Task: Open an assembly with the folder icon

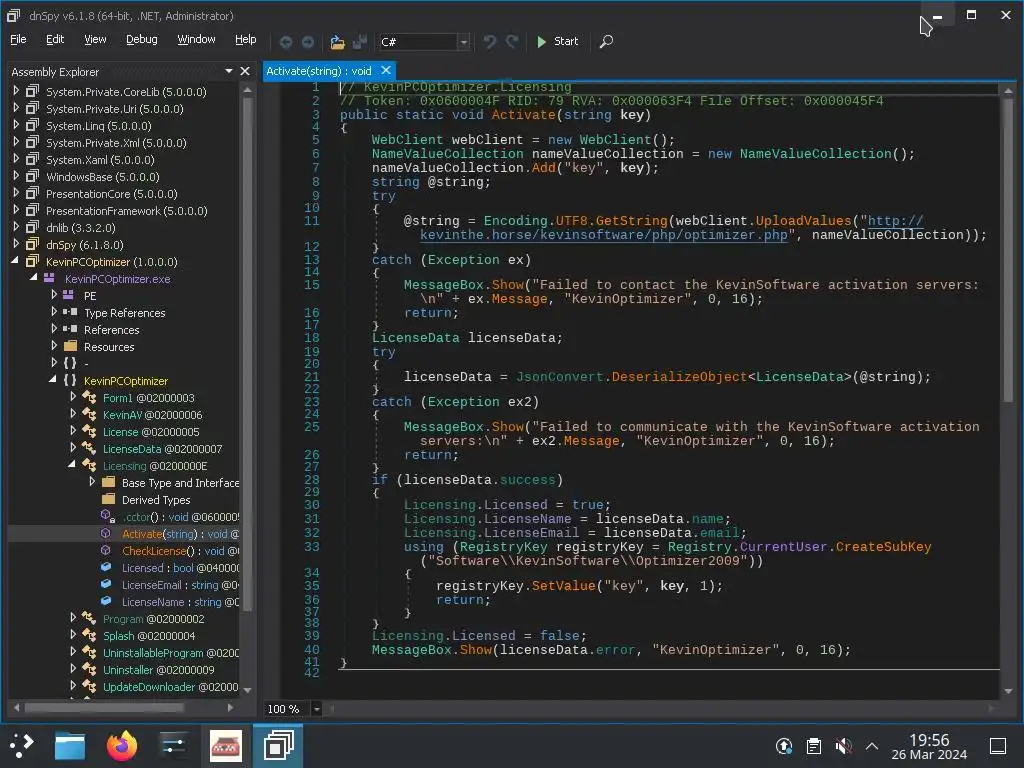Action: click(337, 42)
